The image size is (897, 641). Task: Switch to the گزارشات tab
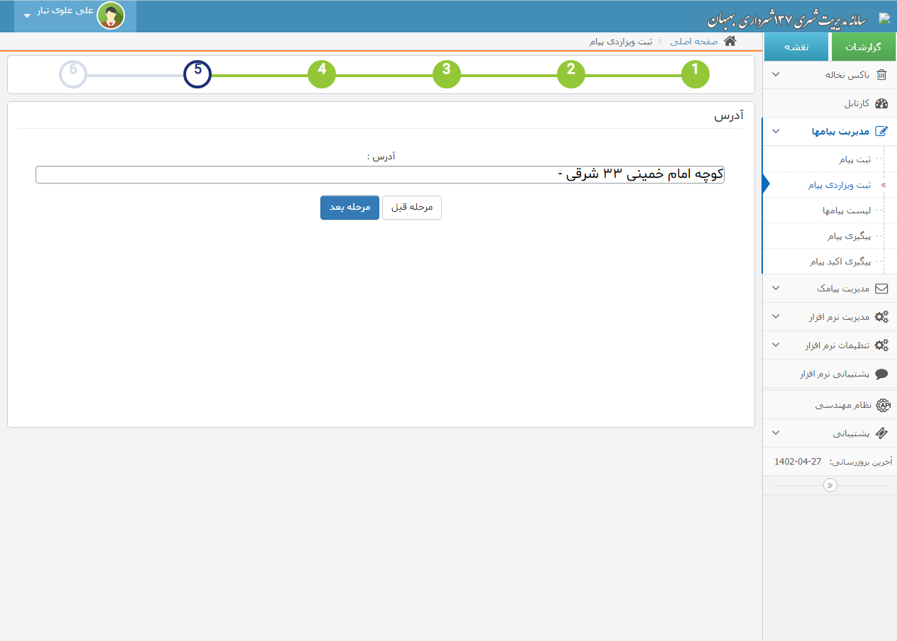(863, 47)
